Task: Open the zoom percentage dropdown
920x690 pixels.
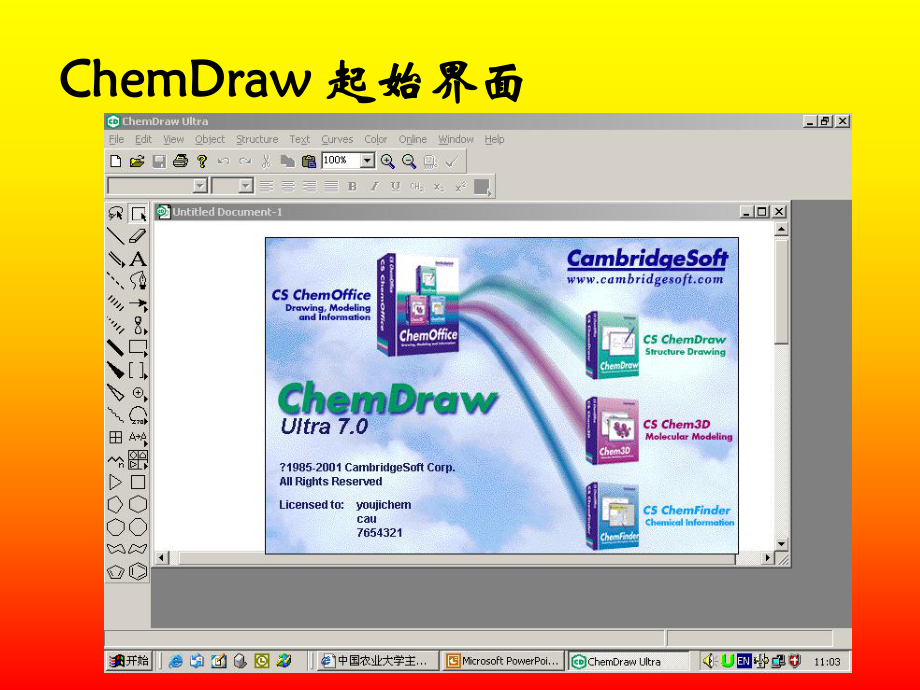Action: (x=368, y=161)
